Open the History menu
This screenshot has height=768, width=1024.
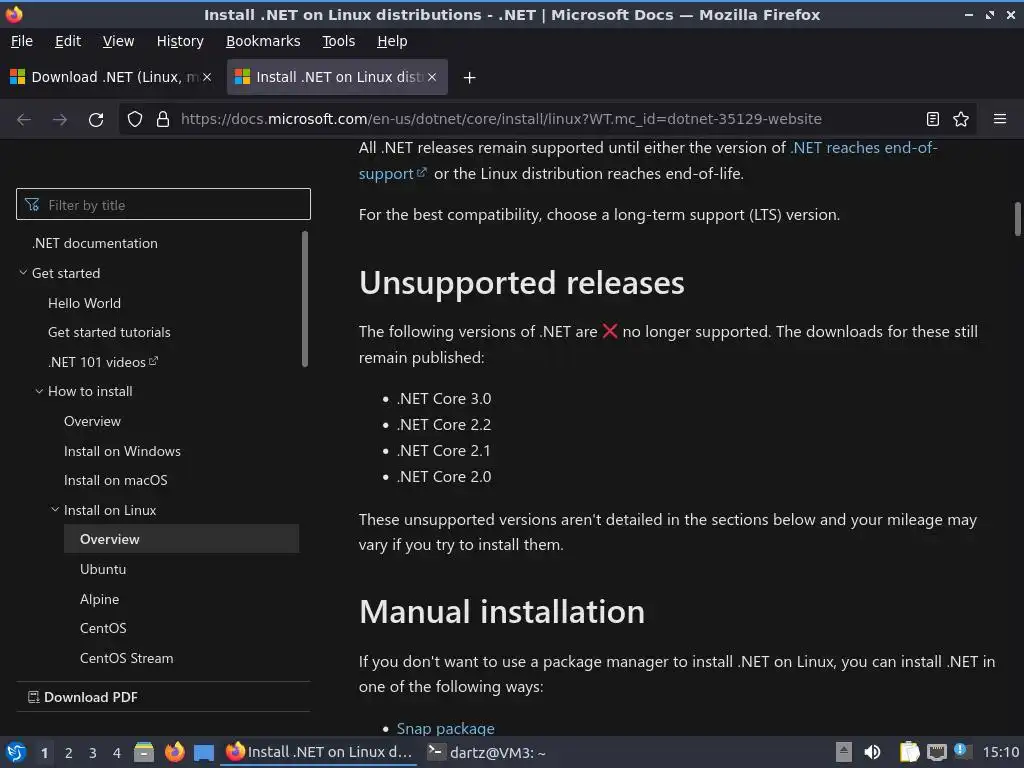point(180,41)
